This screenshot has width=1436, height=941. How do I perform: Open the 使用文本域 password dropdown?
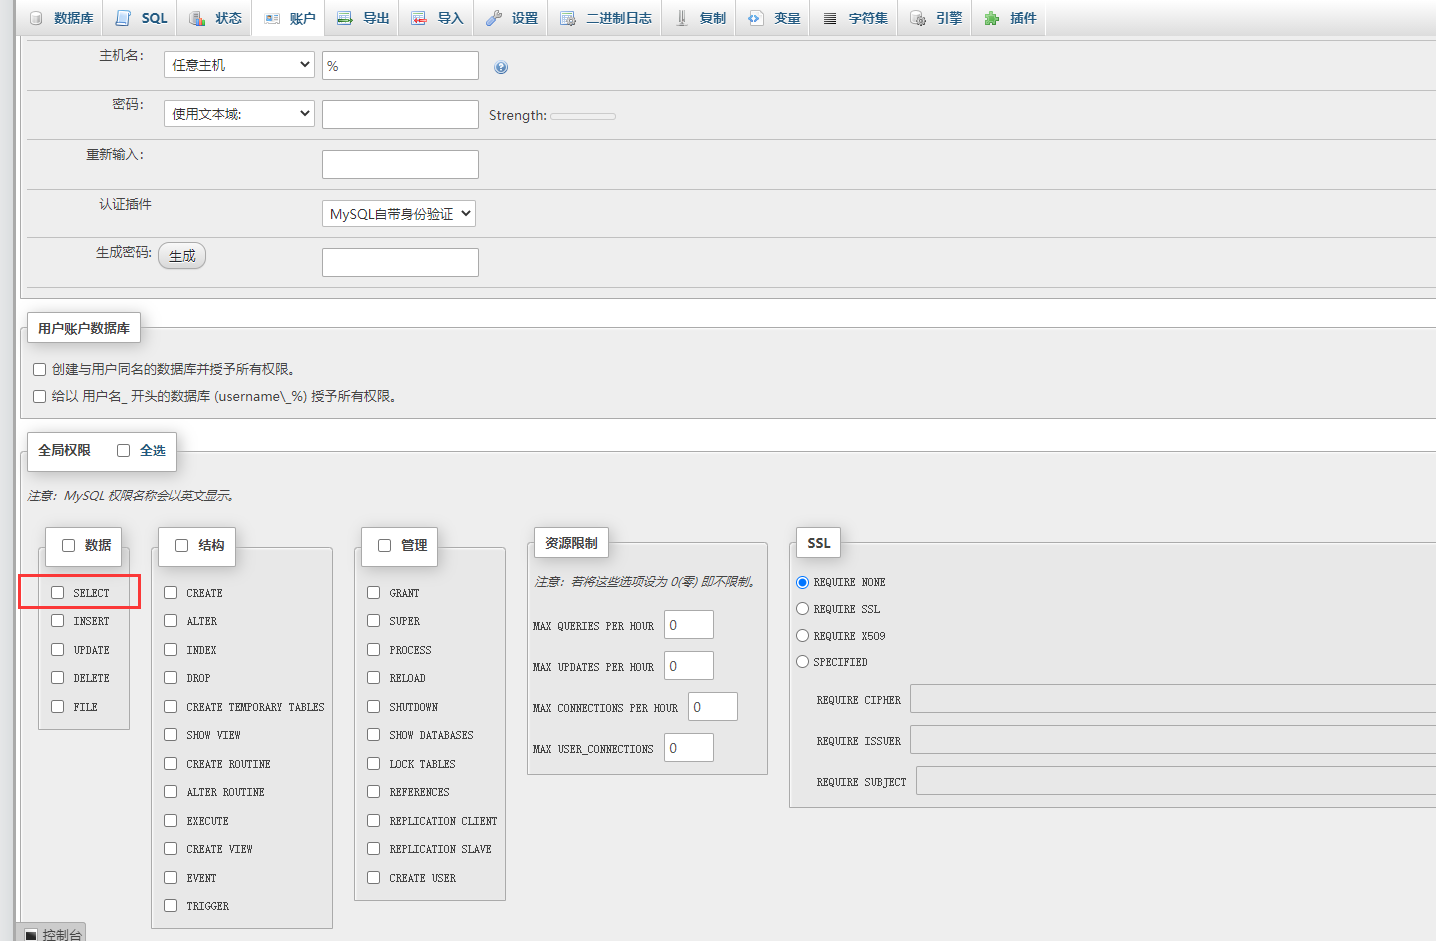(x=239, y=114)
